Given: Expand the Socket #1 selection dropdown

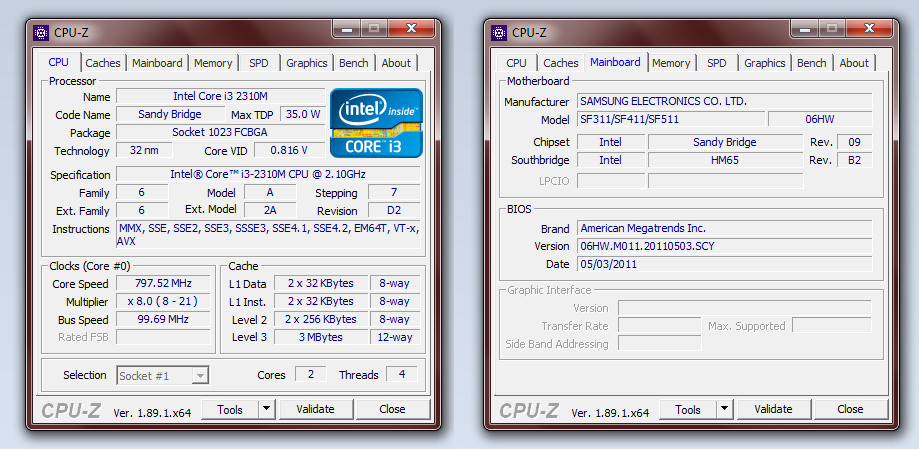Looking at the screenshot, I should tap(200, 376).
